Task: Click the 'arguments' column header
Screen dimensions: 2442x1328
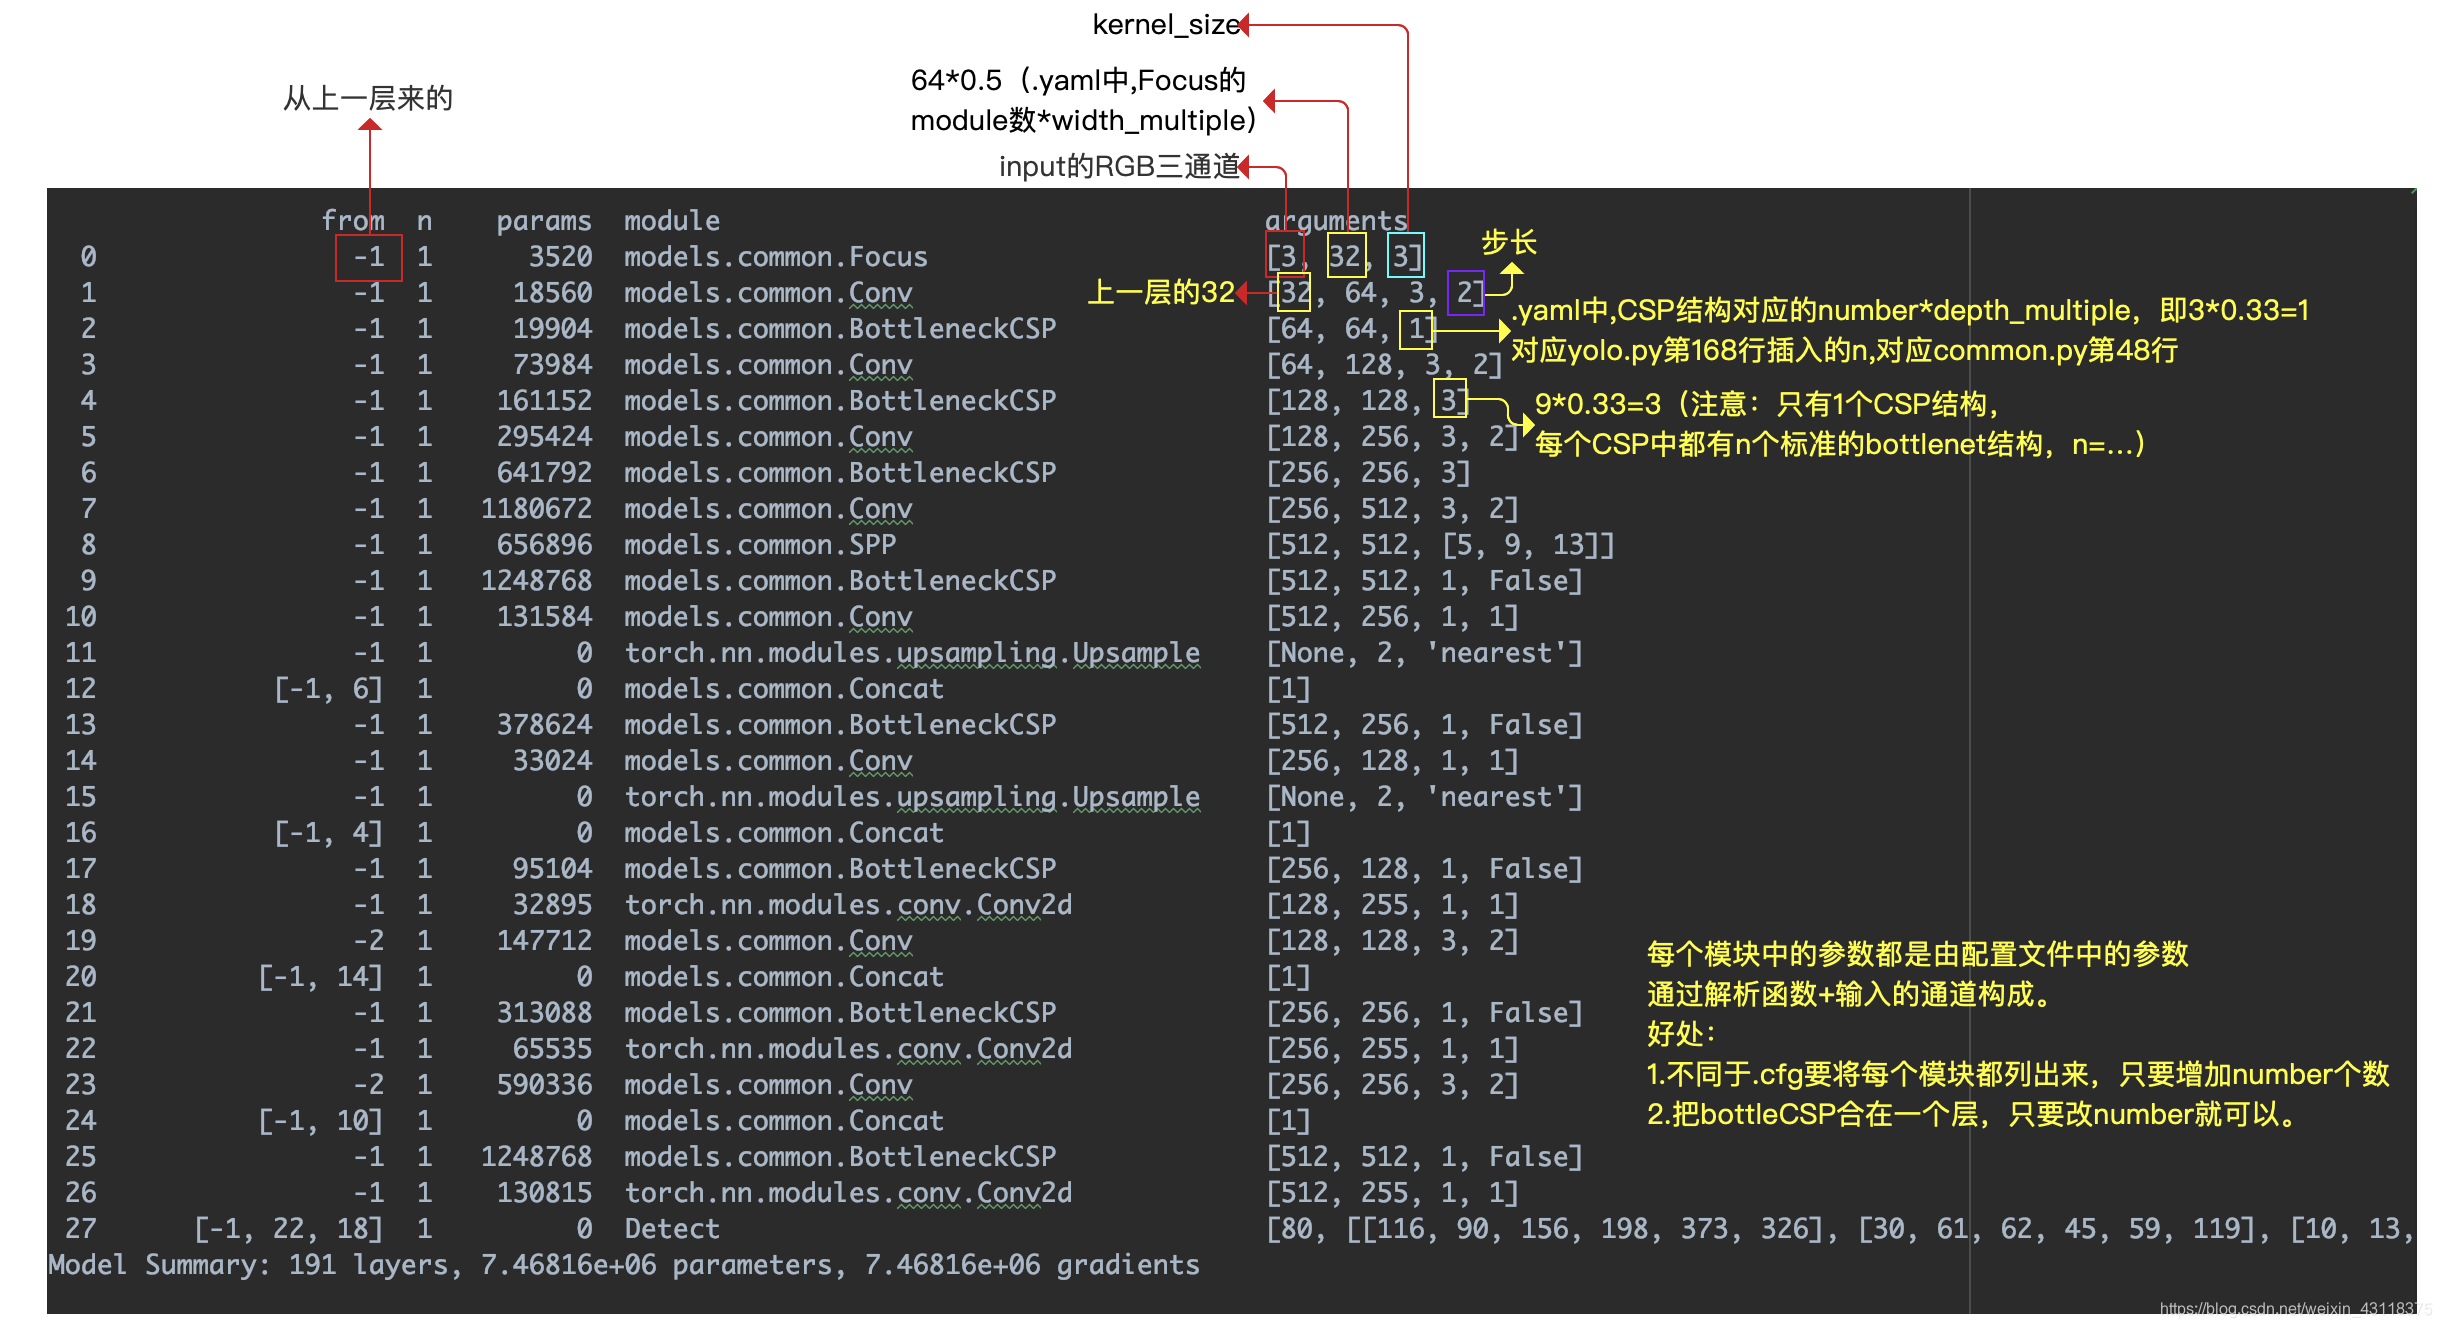Action: (1336, 221)
